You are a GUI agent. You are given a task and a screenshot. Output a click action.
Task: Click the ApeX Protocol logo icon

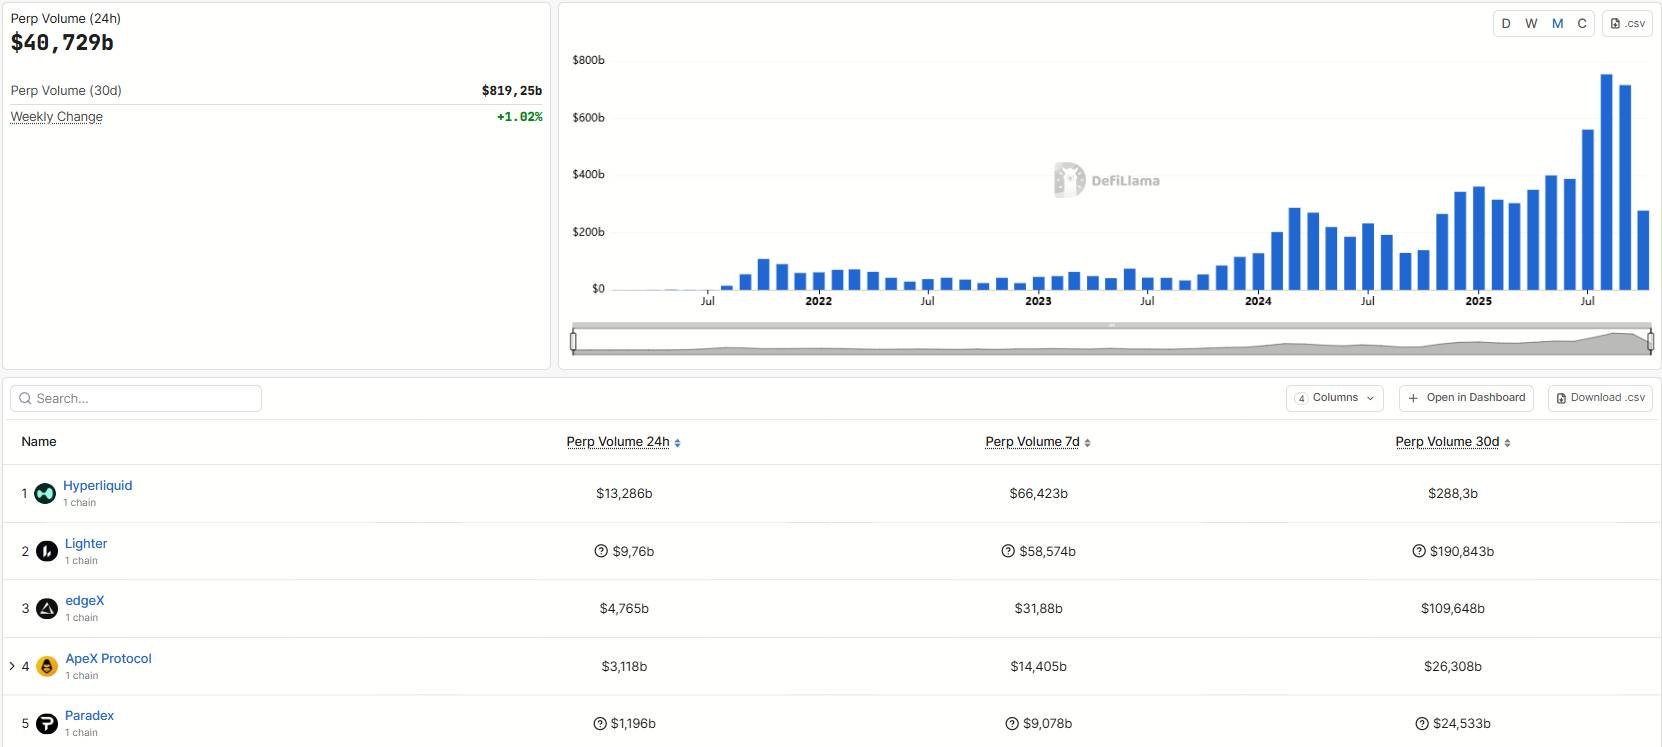tap(47, 667)
